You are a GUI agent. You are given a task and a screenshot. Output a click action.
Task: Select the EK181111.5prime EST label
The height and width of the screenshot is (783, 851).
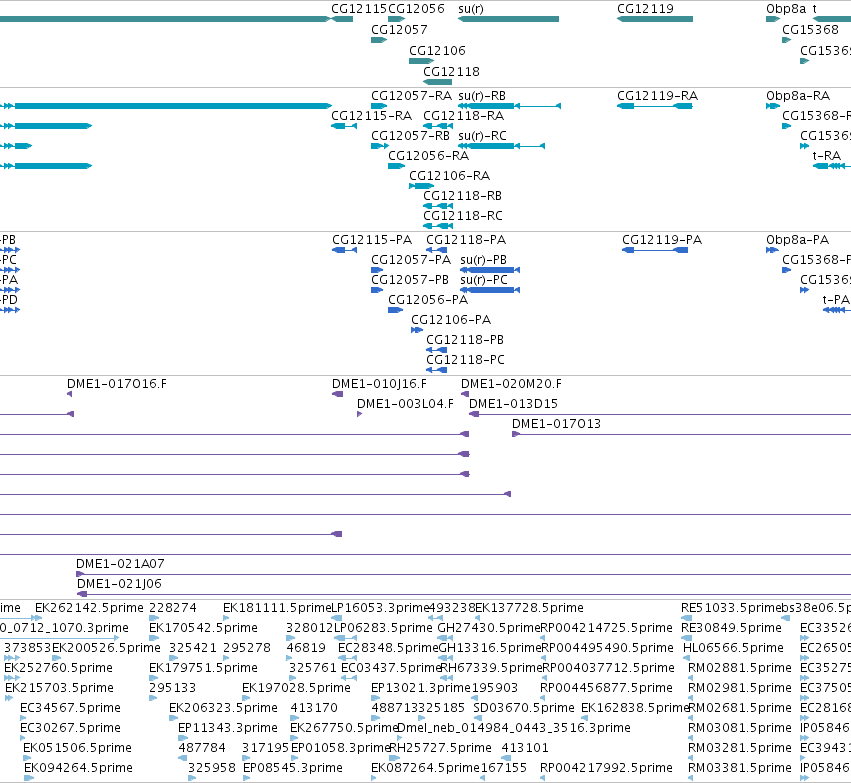[277, 608]
